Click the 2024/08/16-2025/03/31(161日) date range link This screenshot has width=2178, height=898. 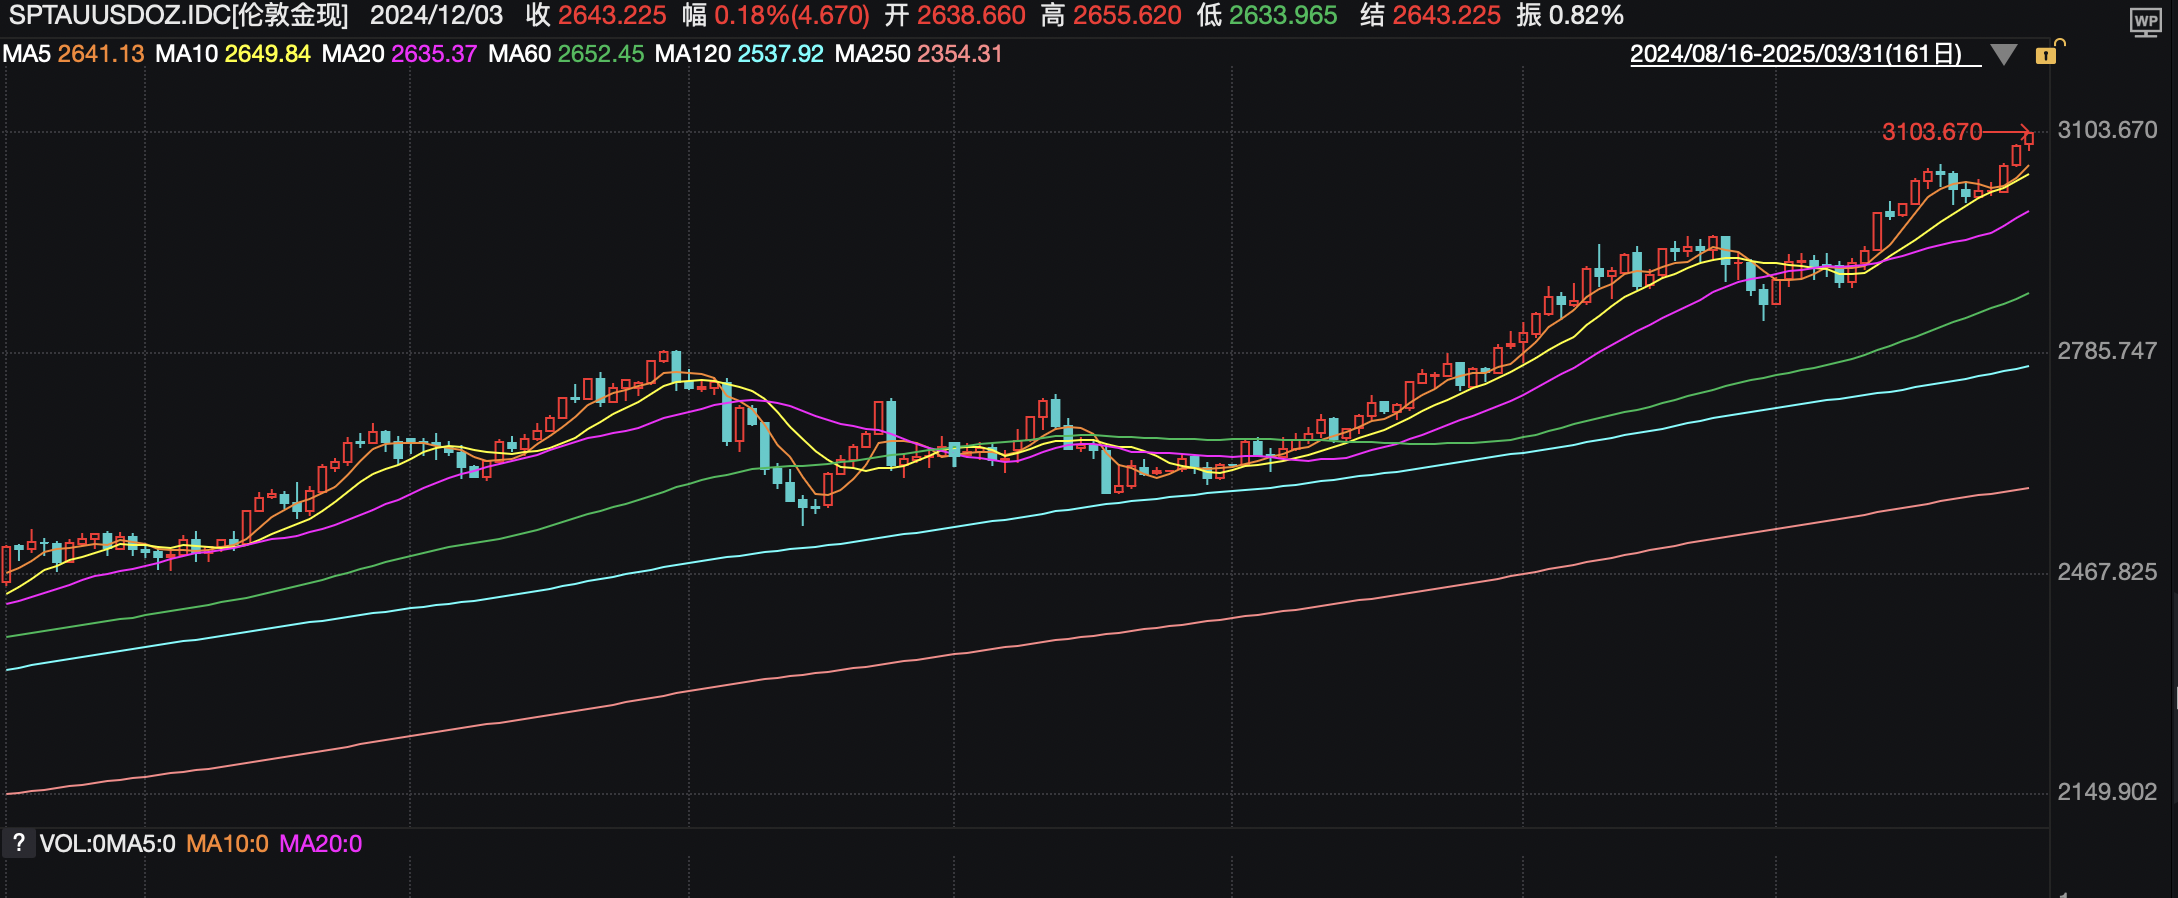click(x=1806, y=54)
